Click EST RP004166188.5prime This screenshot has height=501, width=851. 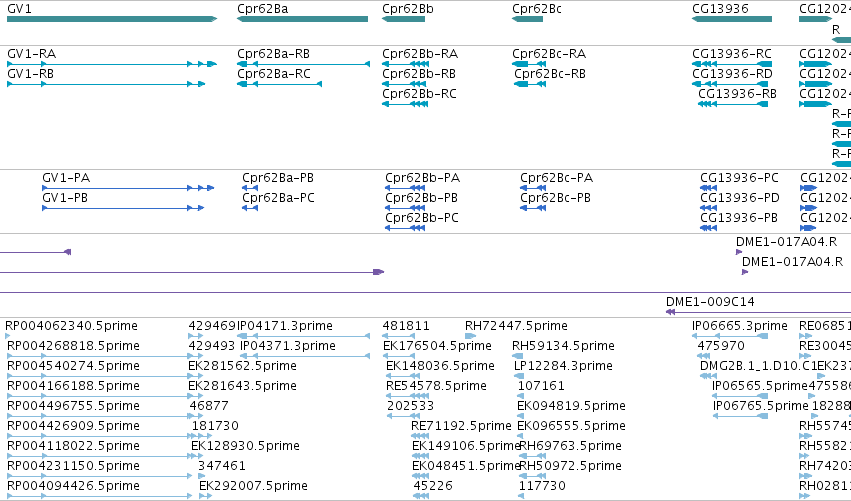[x=73, y=386]
